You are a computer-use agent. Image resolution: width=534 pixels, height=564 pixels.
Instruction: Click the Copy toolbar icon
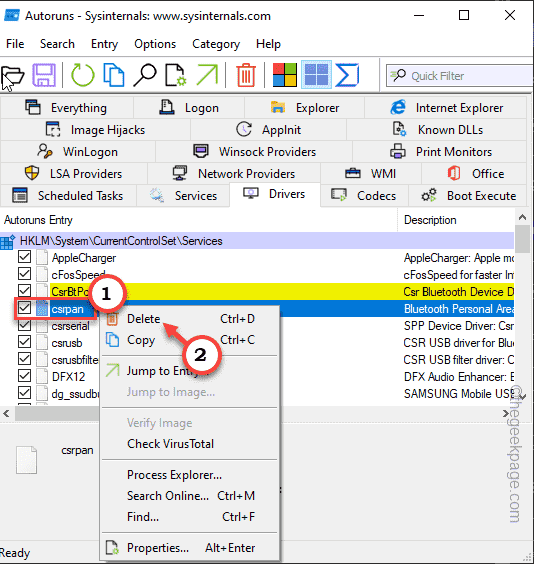click(114, 75)
